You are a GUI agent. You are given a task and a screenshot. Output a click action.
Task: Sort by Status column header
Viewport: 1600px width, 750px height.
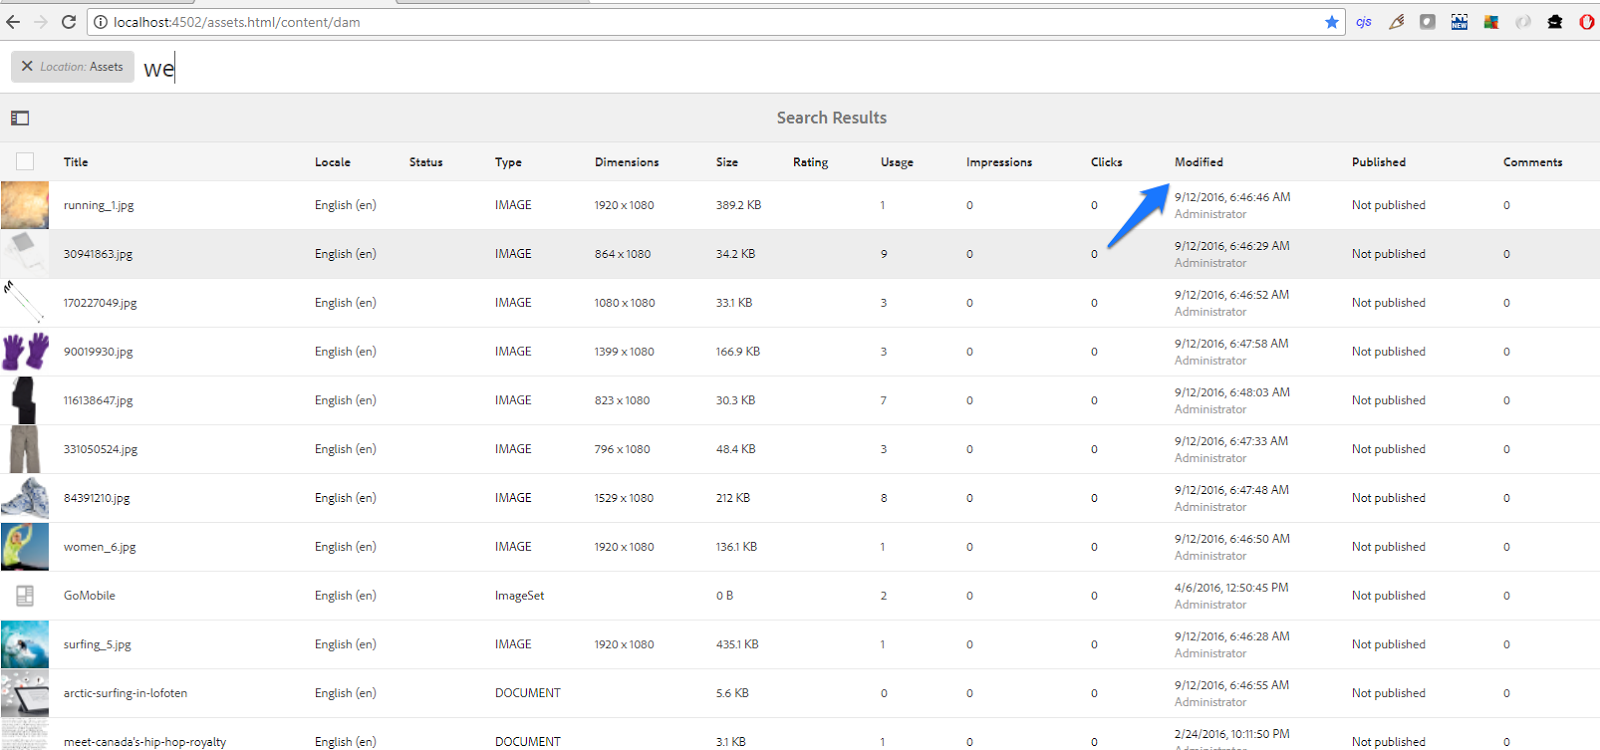pyautogui.click(x=426, y=162)
